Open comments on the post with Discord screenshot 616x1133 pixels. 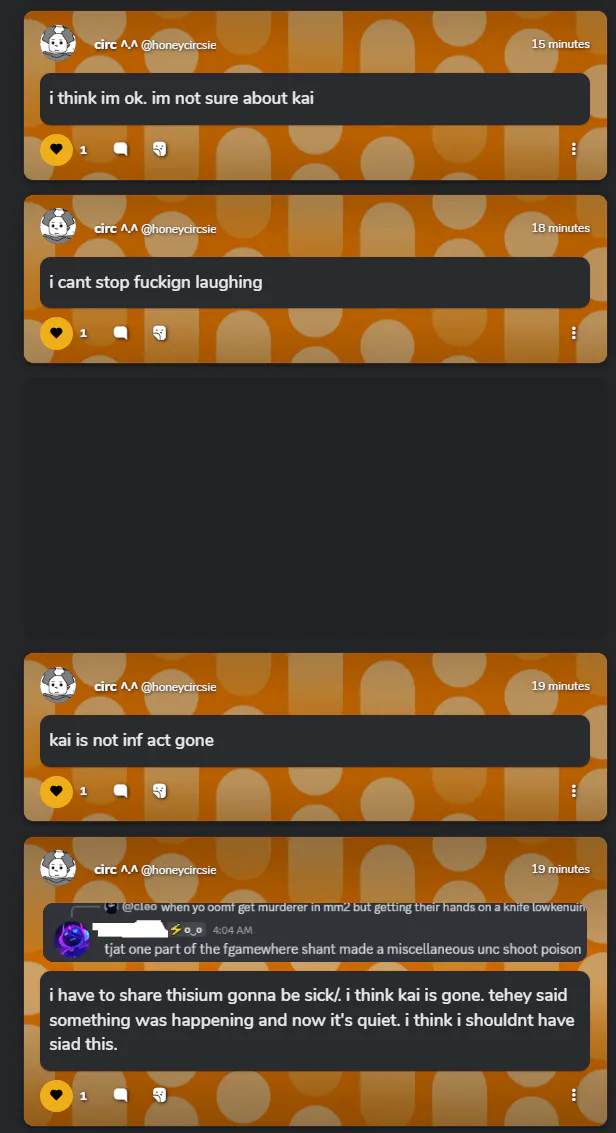click(121, 1095)
